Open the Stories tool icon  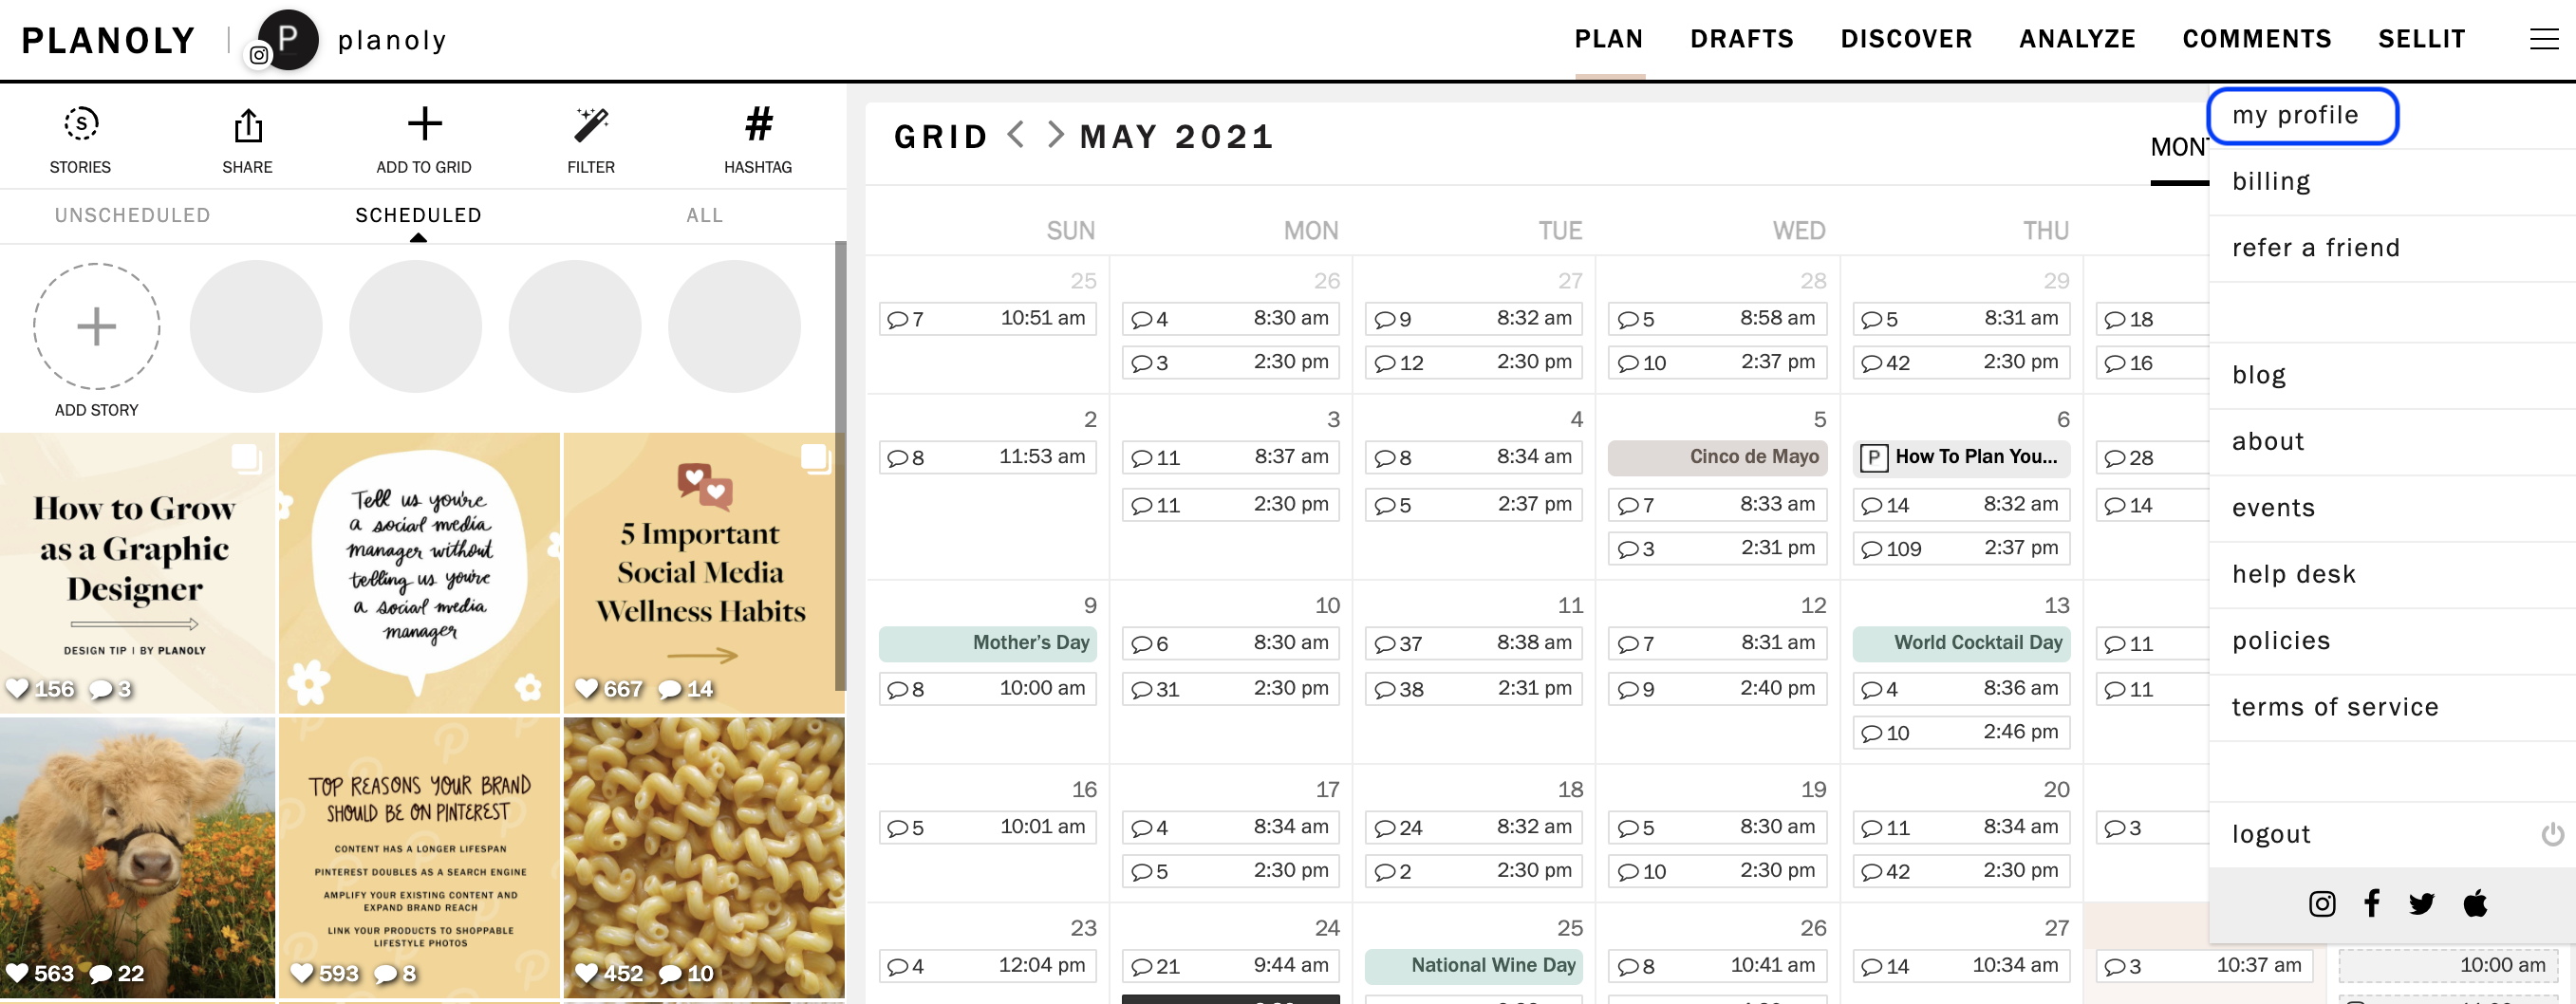pyautogui.click(x=81, y=125)
